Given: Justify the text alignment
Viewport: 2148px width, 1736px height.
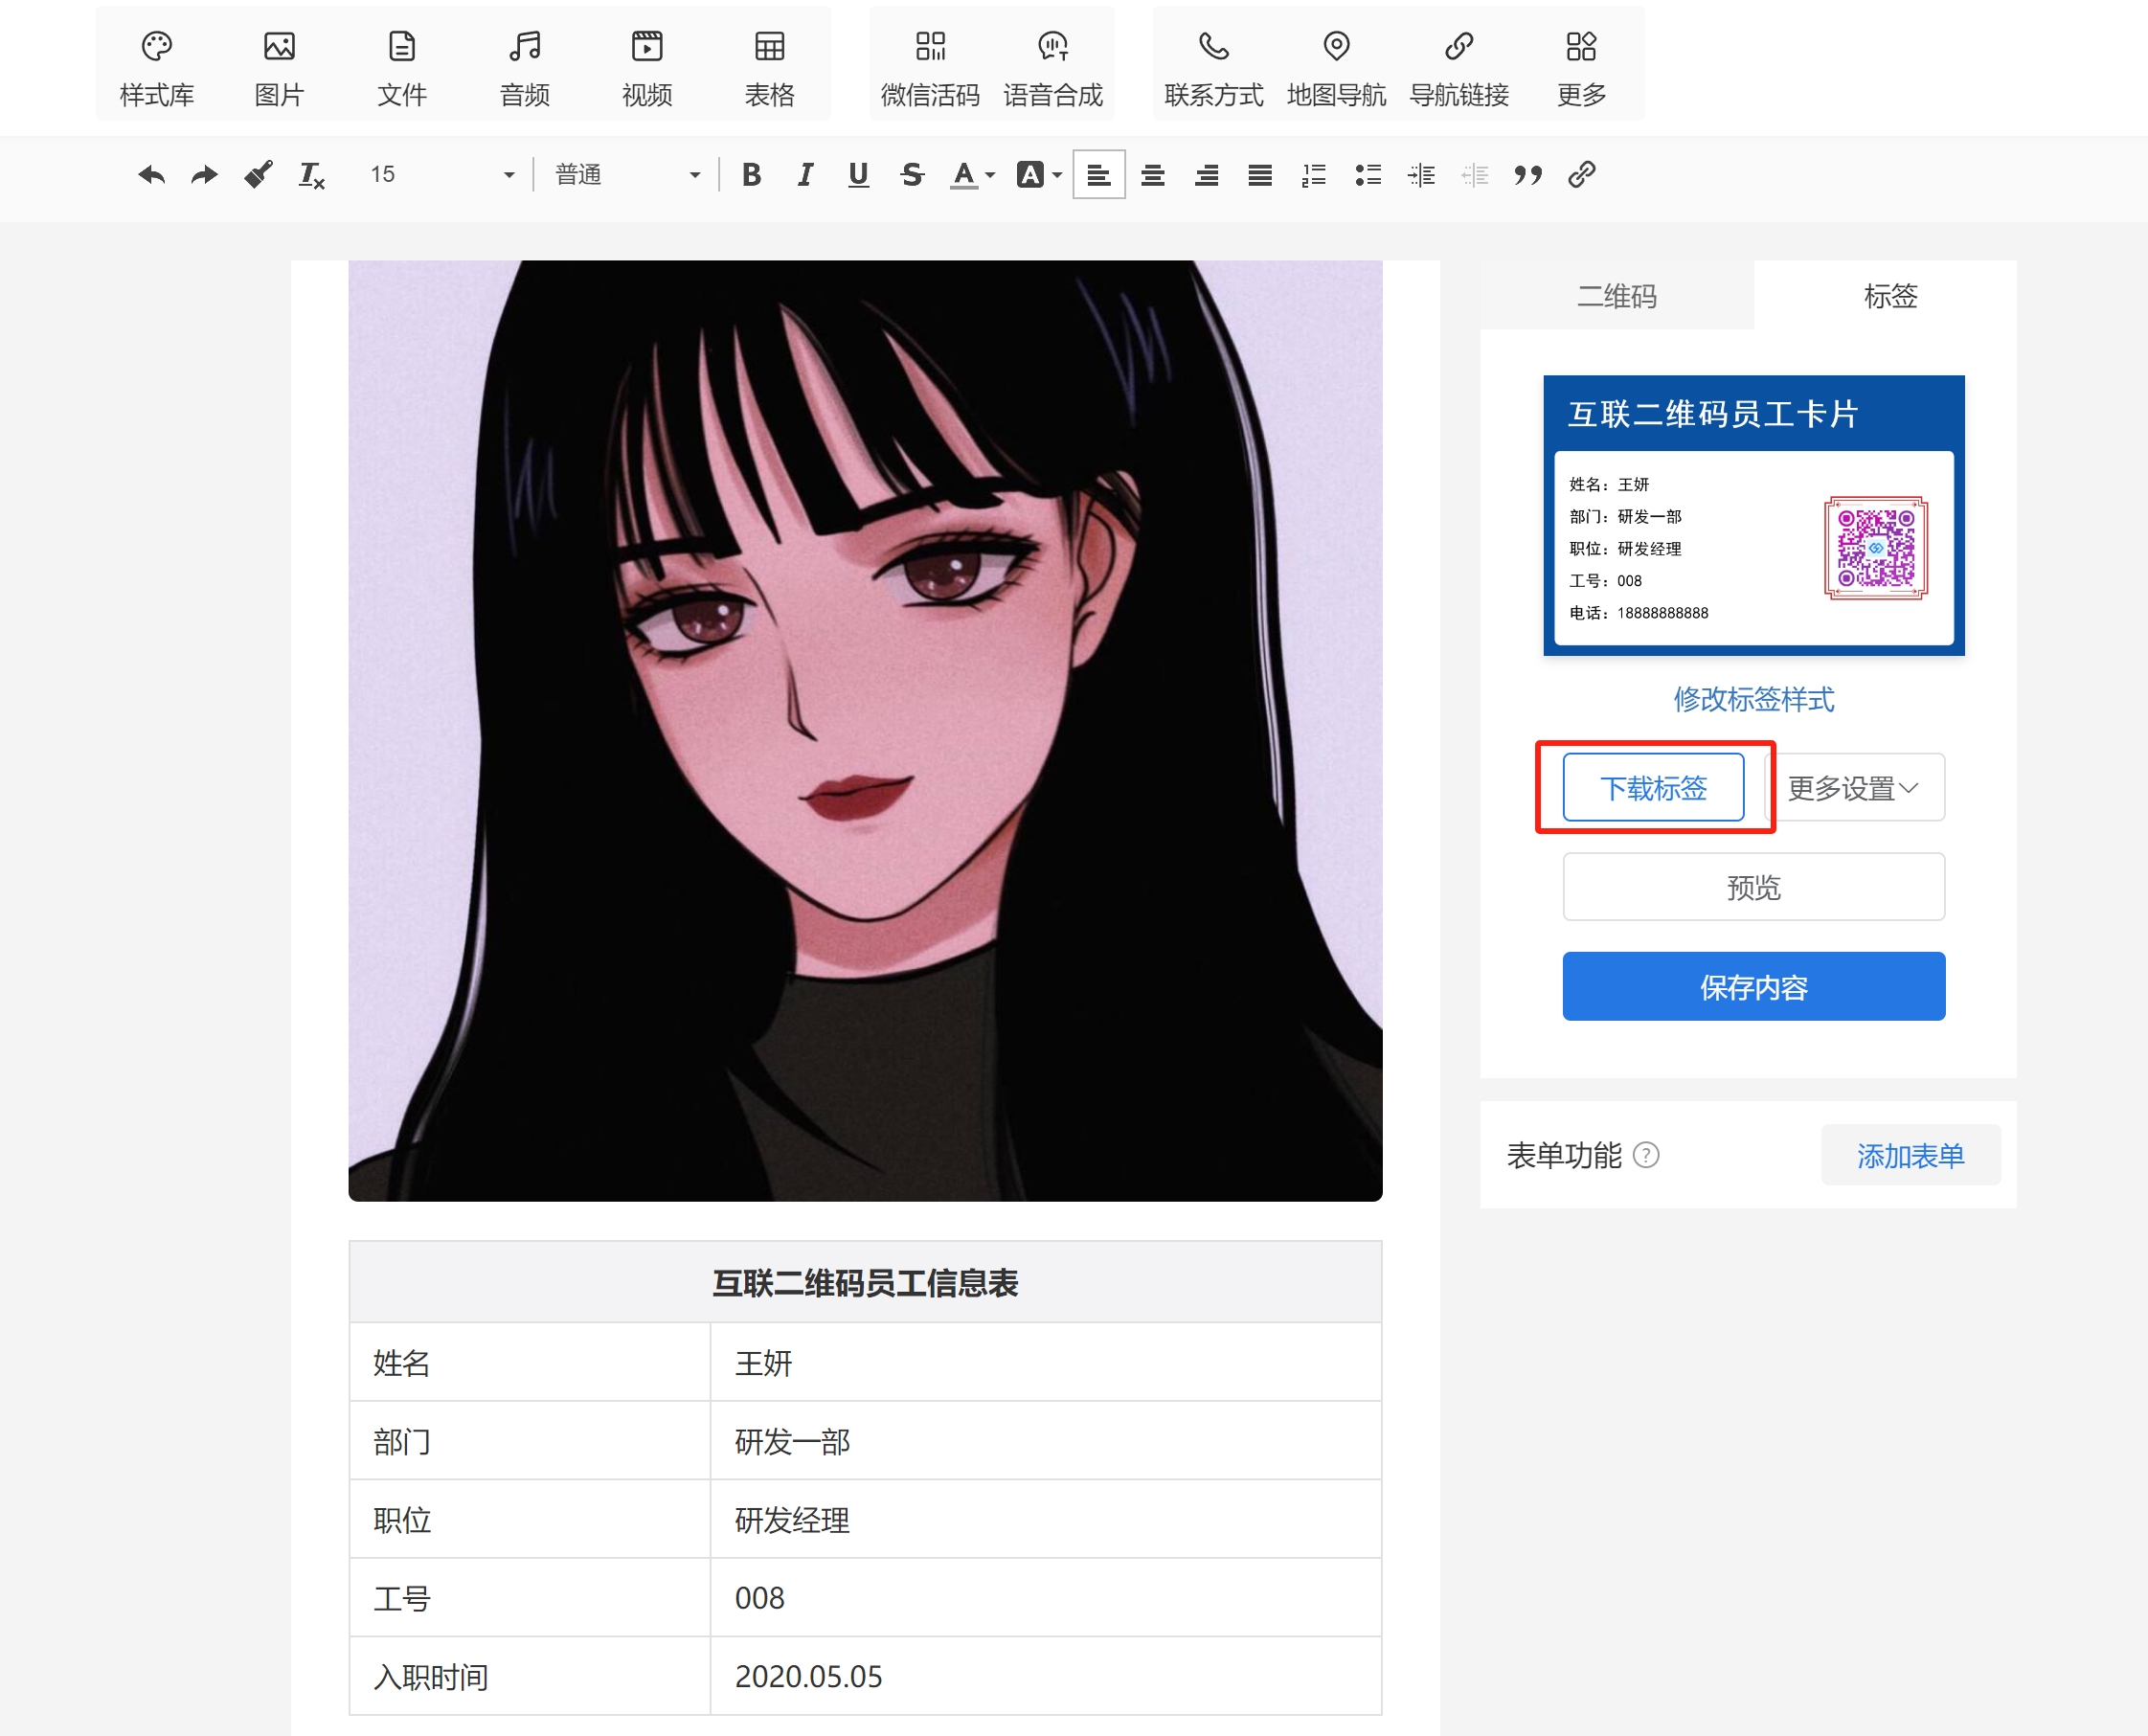Looking at the screenshot, I should click(1260, 175).
